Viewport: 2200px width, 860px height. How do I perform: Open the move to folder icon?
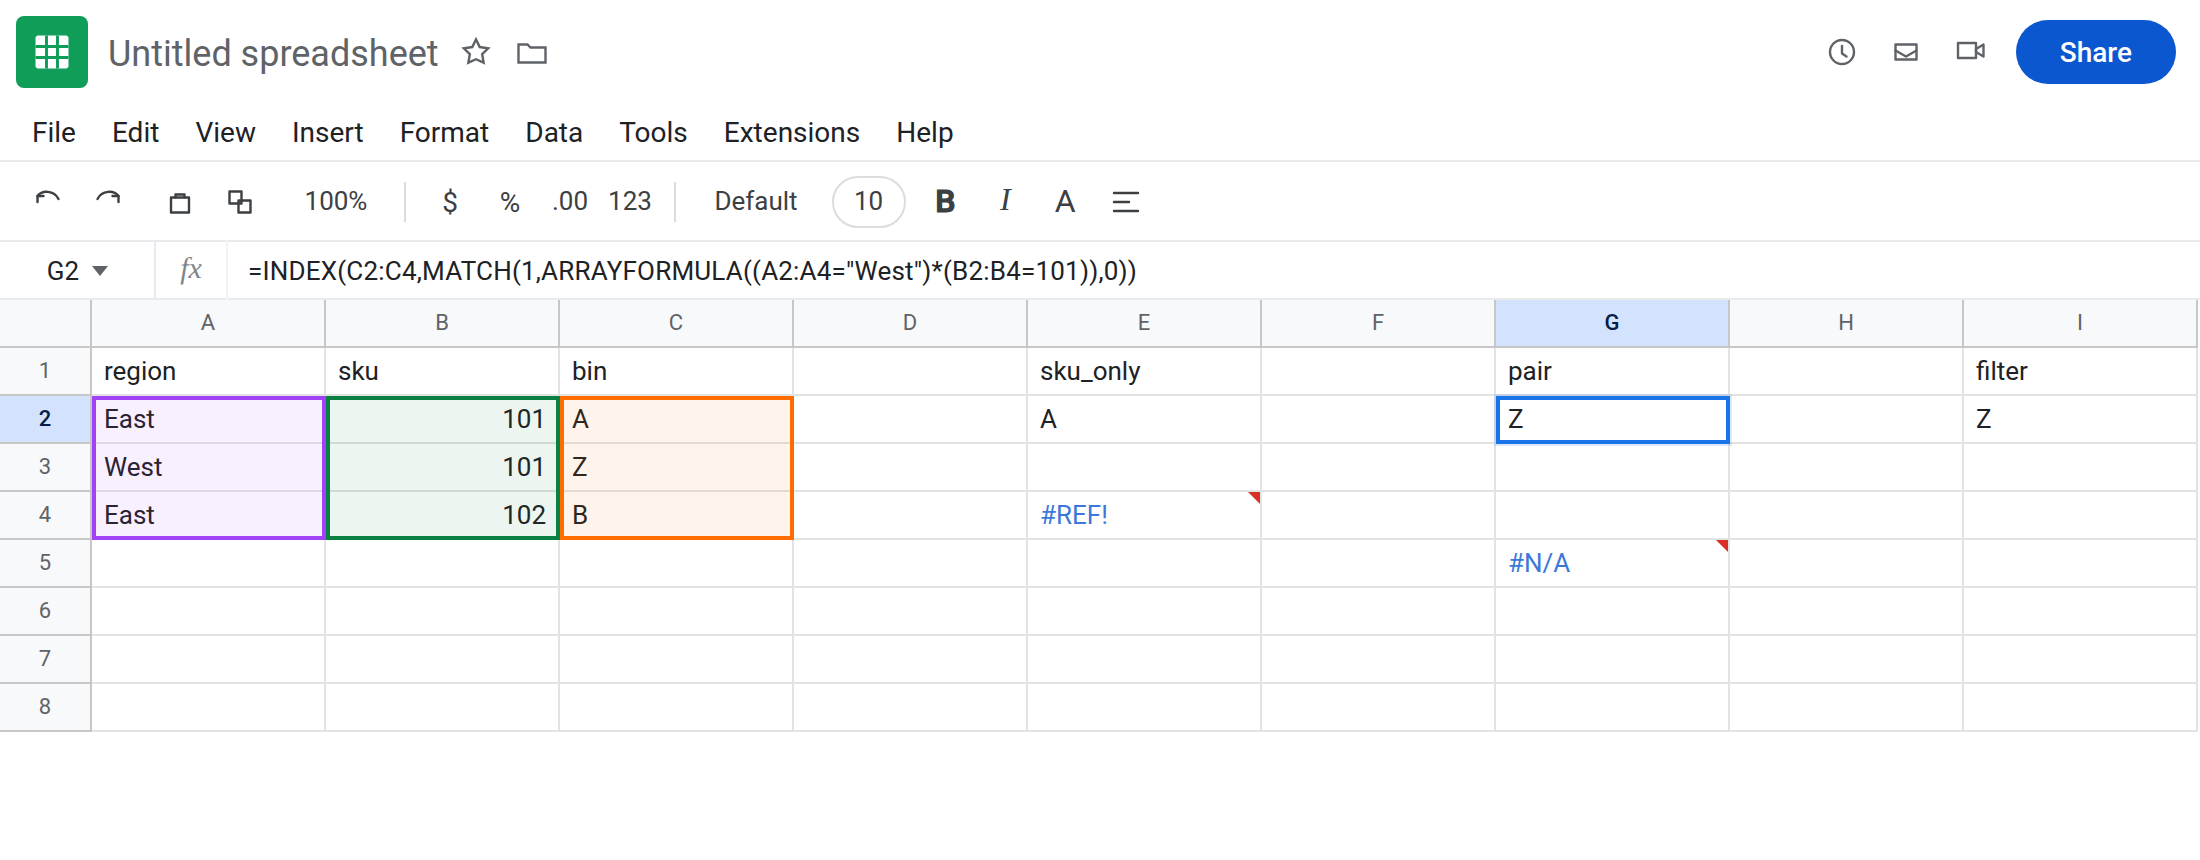point(532,53)
